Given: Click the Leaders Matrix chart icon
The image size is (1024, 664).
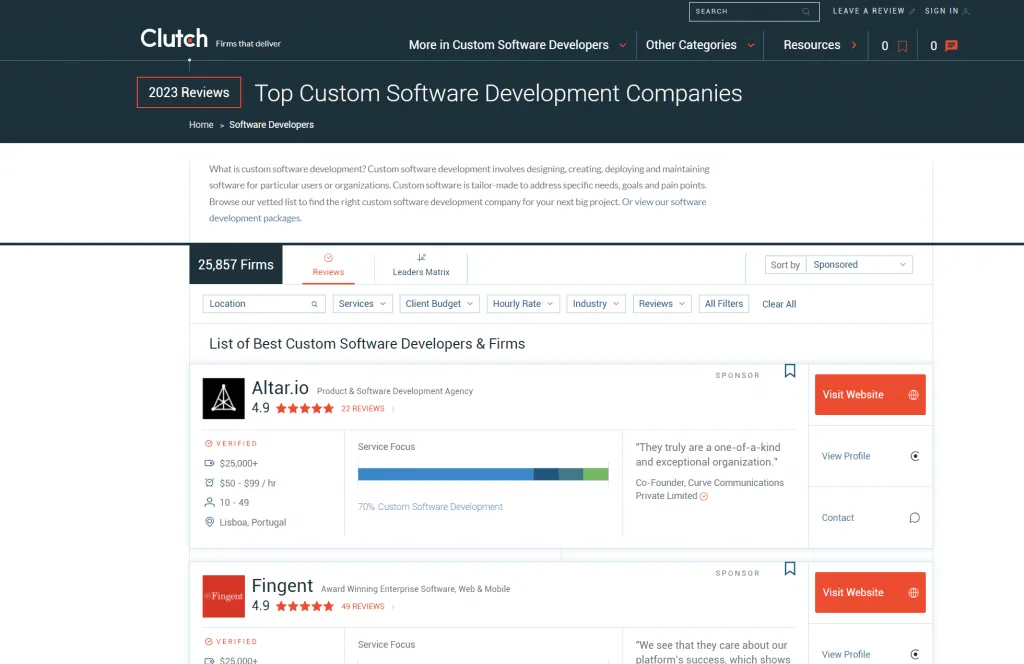Looking at the screenshot, I should coord(421,257).
